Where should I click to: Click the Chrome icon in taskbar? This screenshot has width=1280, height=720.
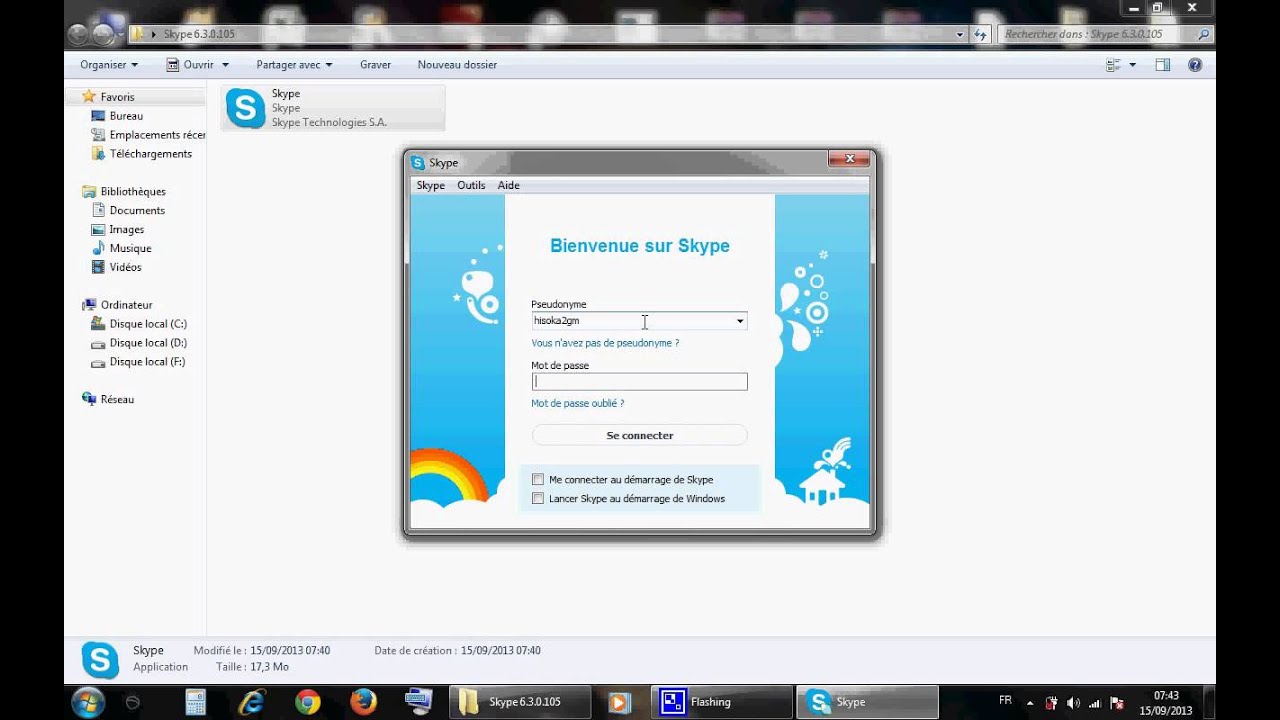pos(307,702)
